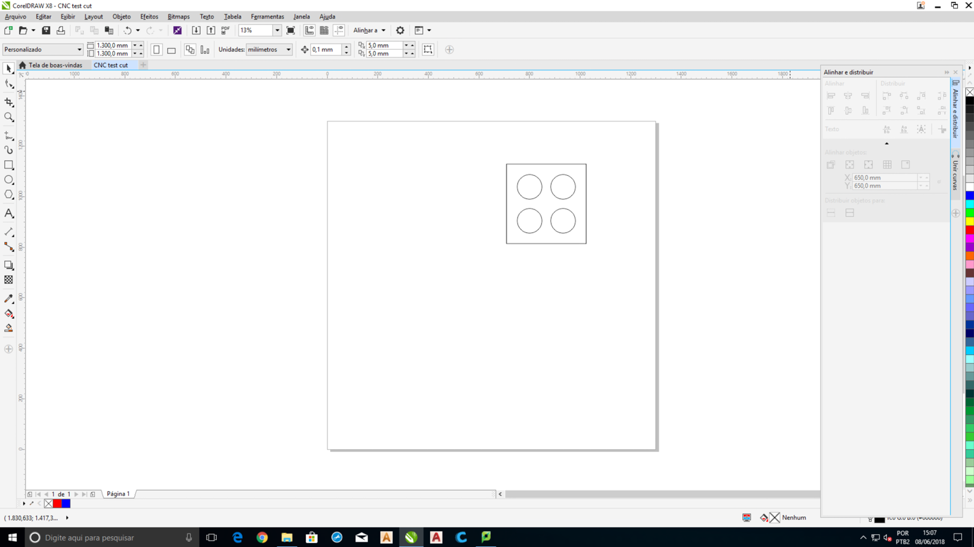Screen dimensions: 974x547
Task: Pick the red swatch in document palette
Action: 57,504
